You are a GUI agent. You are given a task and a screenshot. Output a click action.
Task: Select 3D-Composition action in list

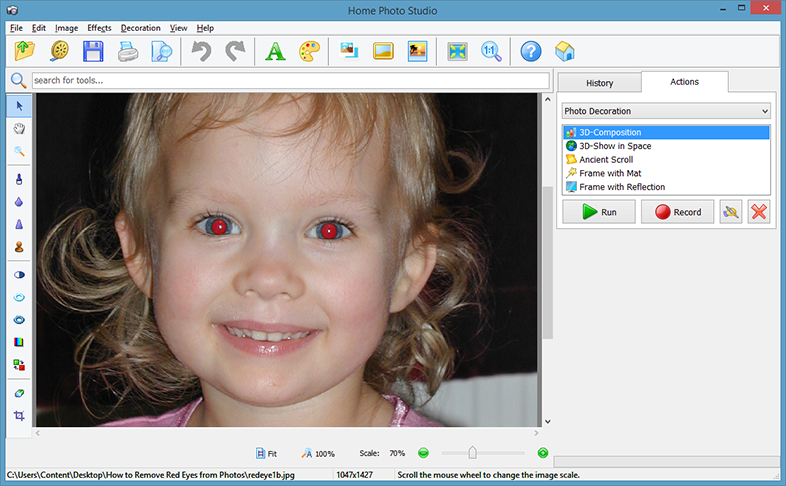click(666, 132)
